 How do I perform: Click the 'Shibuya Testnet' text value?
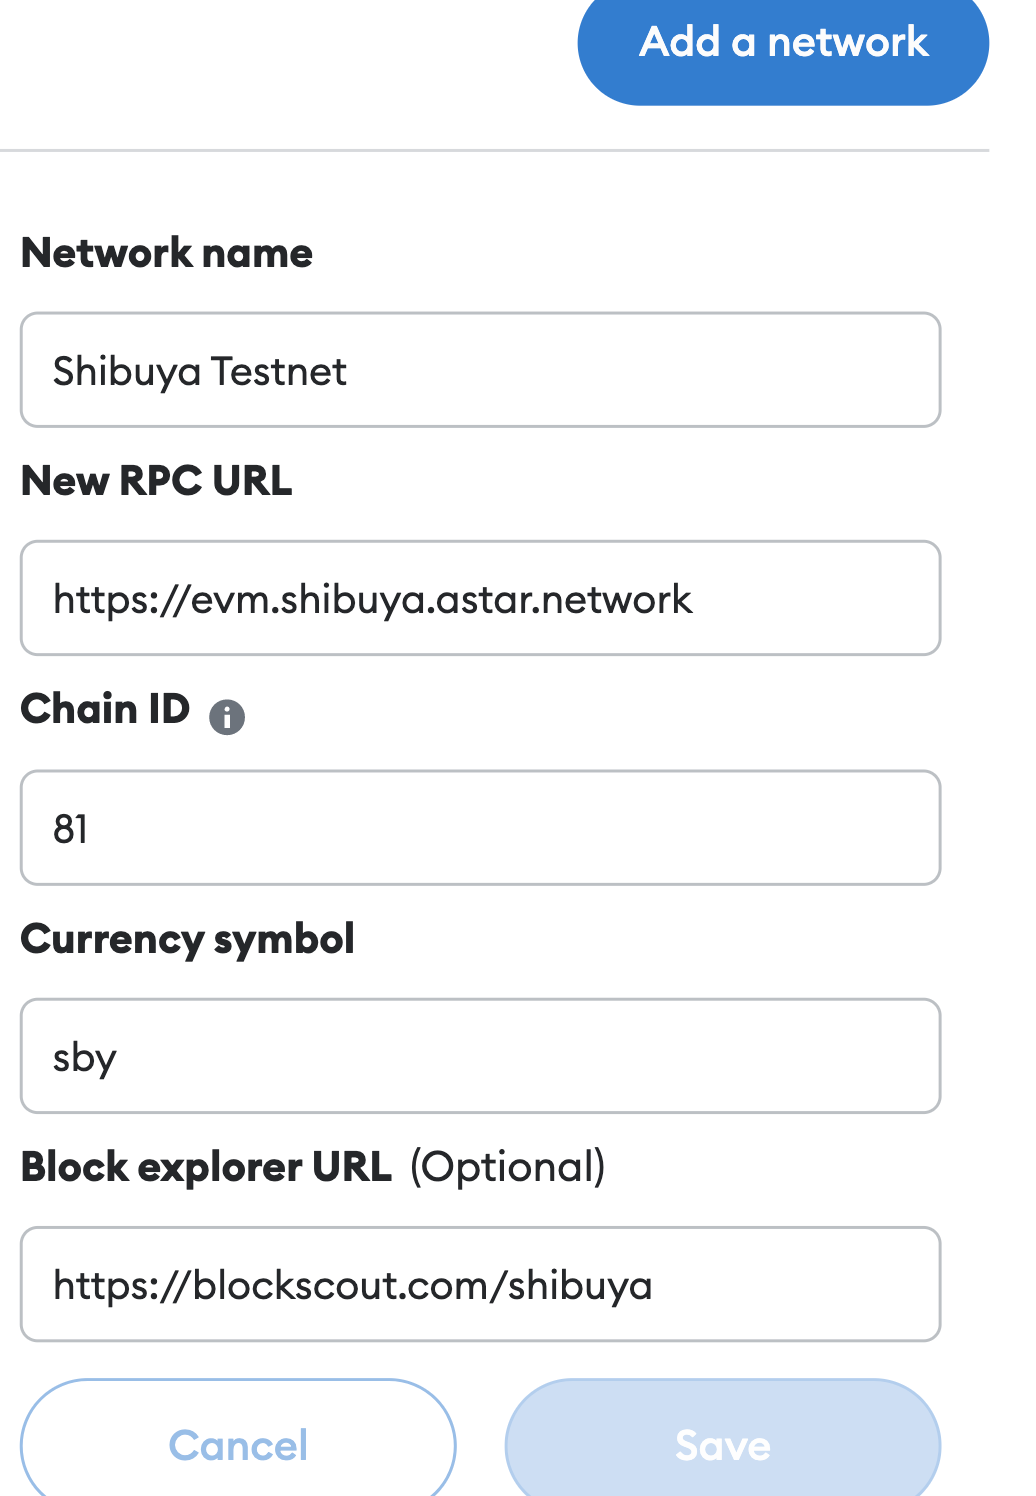click(200, 372)
